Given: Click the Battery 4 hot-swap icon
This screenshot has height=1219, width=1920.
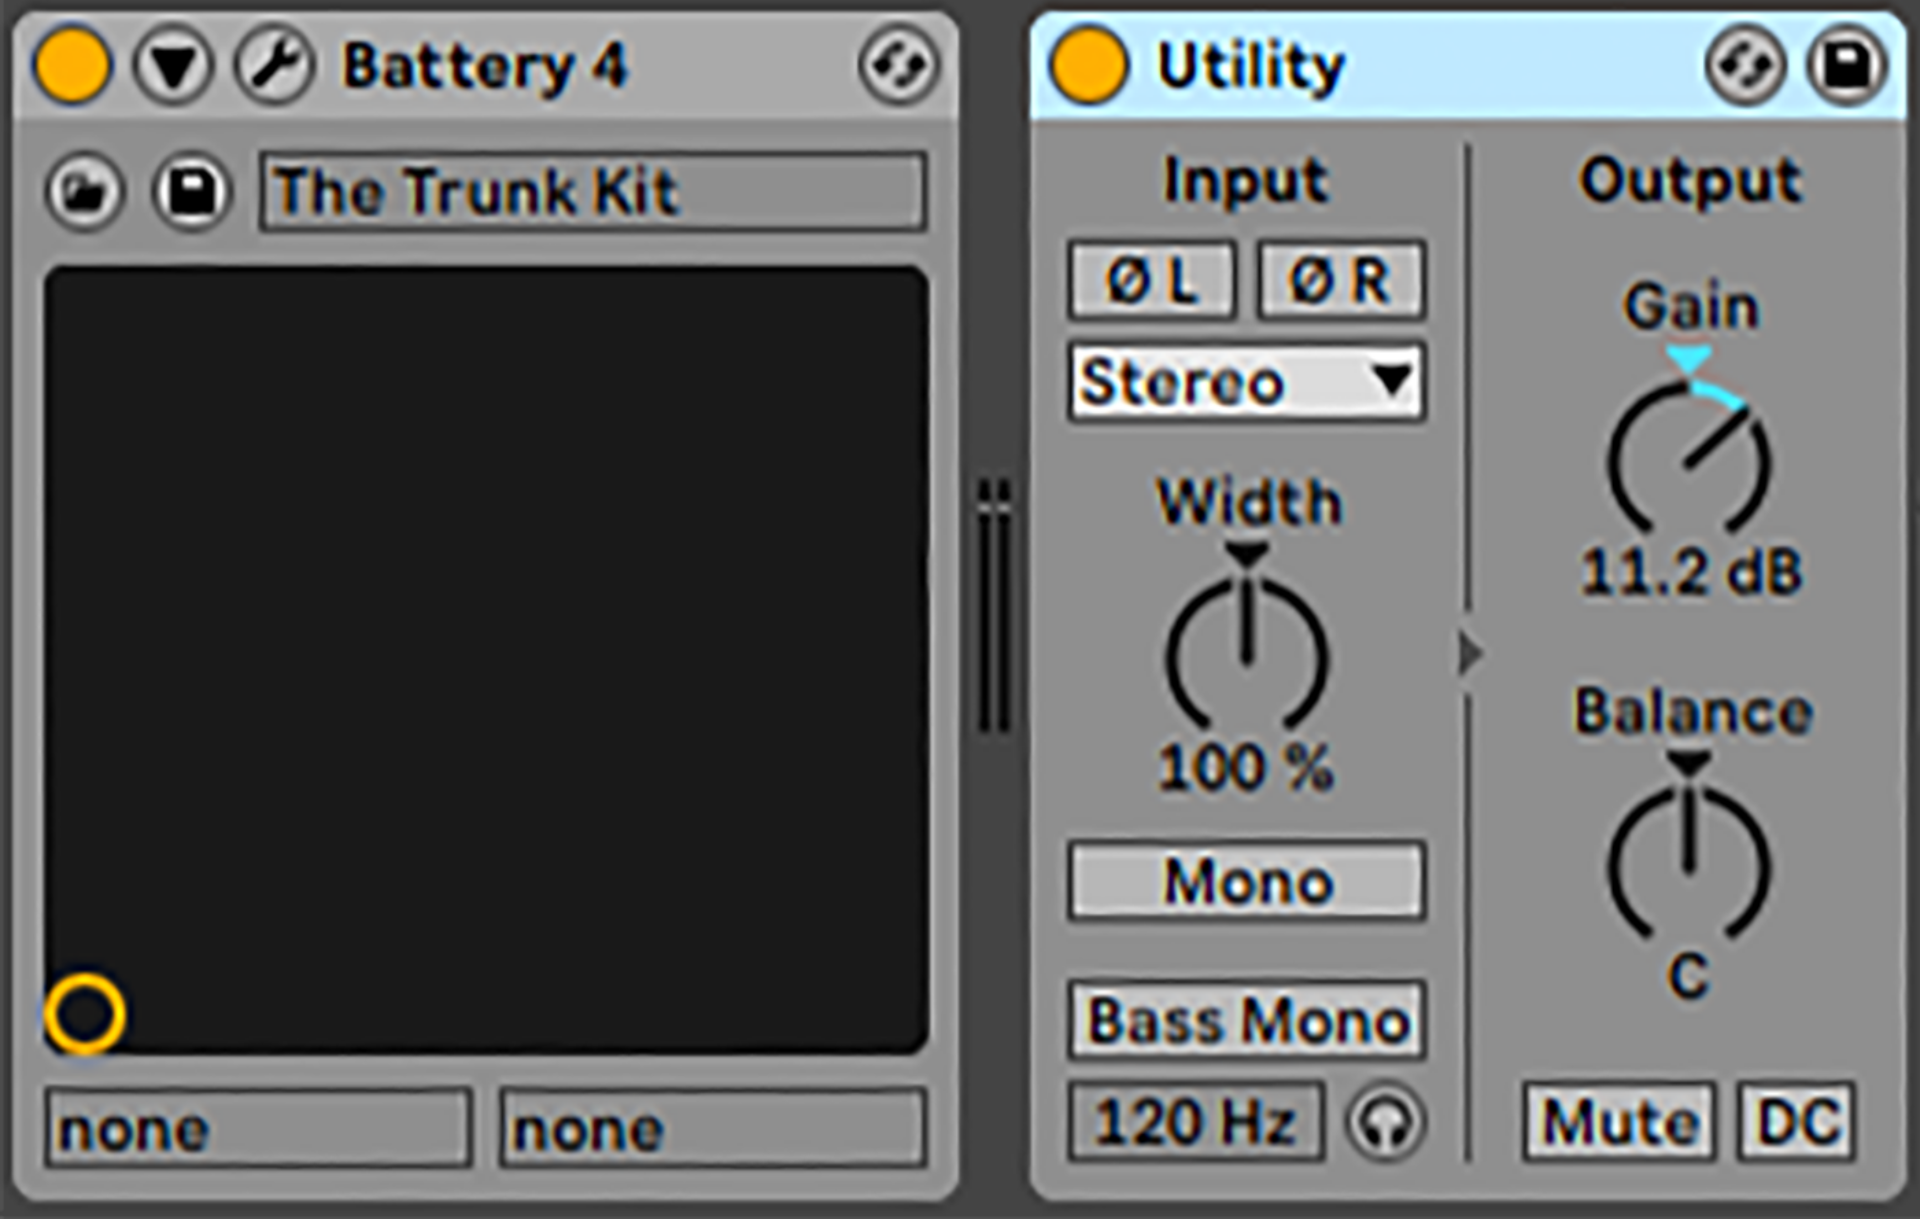Looking at the screenshot, I should 899,65.
